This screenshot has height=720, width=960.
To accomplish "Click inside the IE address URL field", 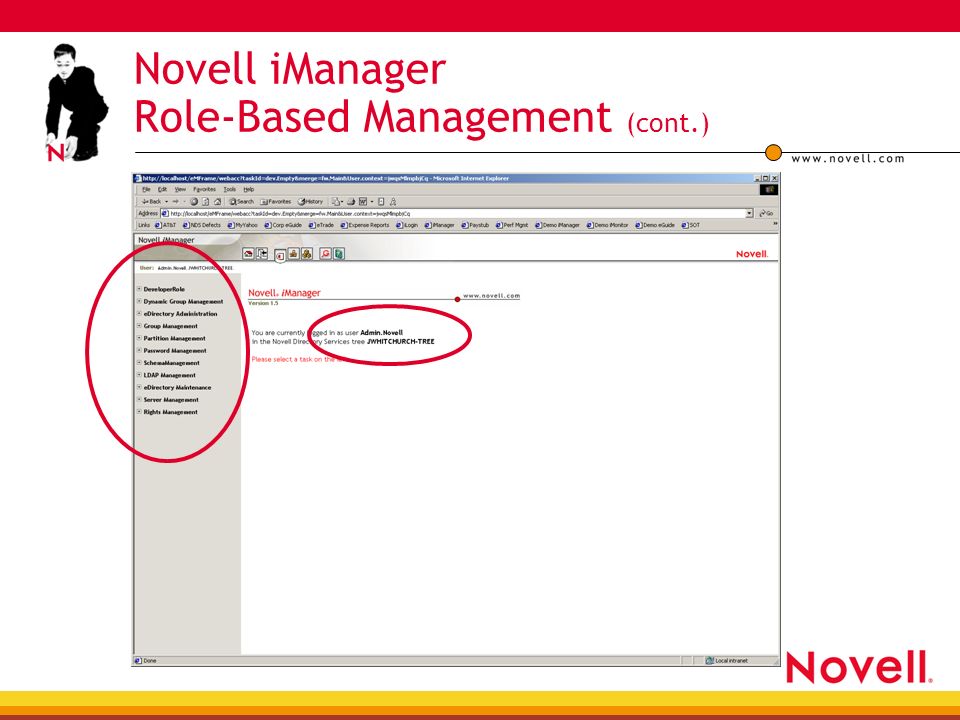I will [x=456, y=214].
